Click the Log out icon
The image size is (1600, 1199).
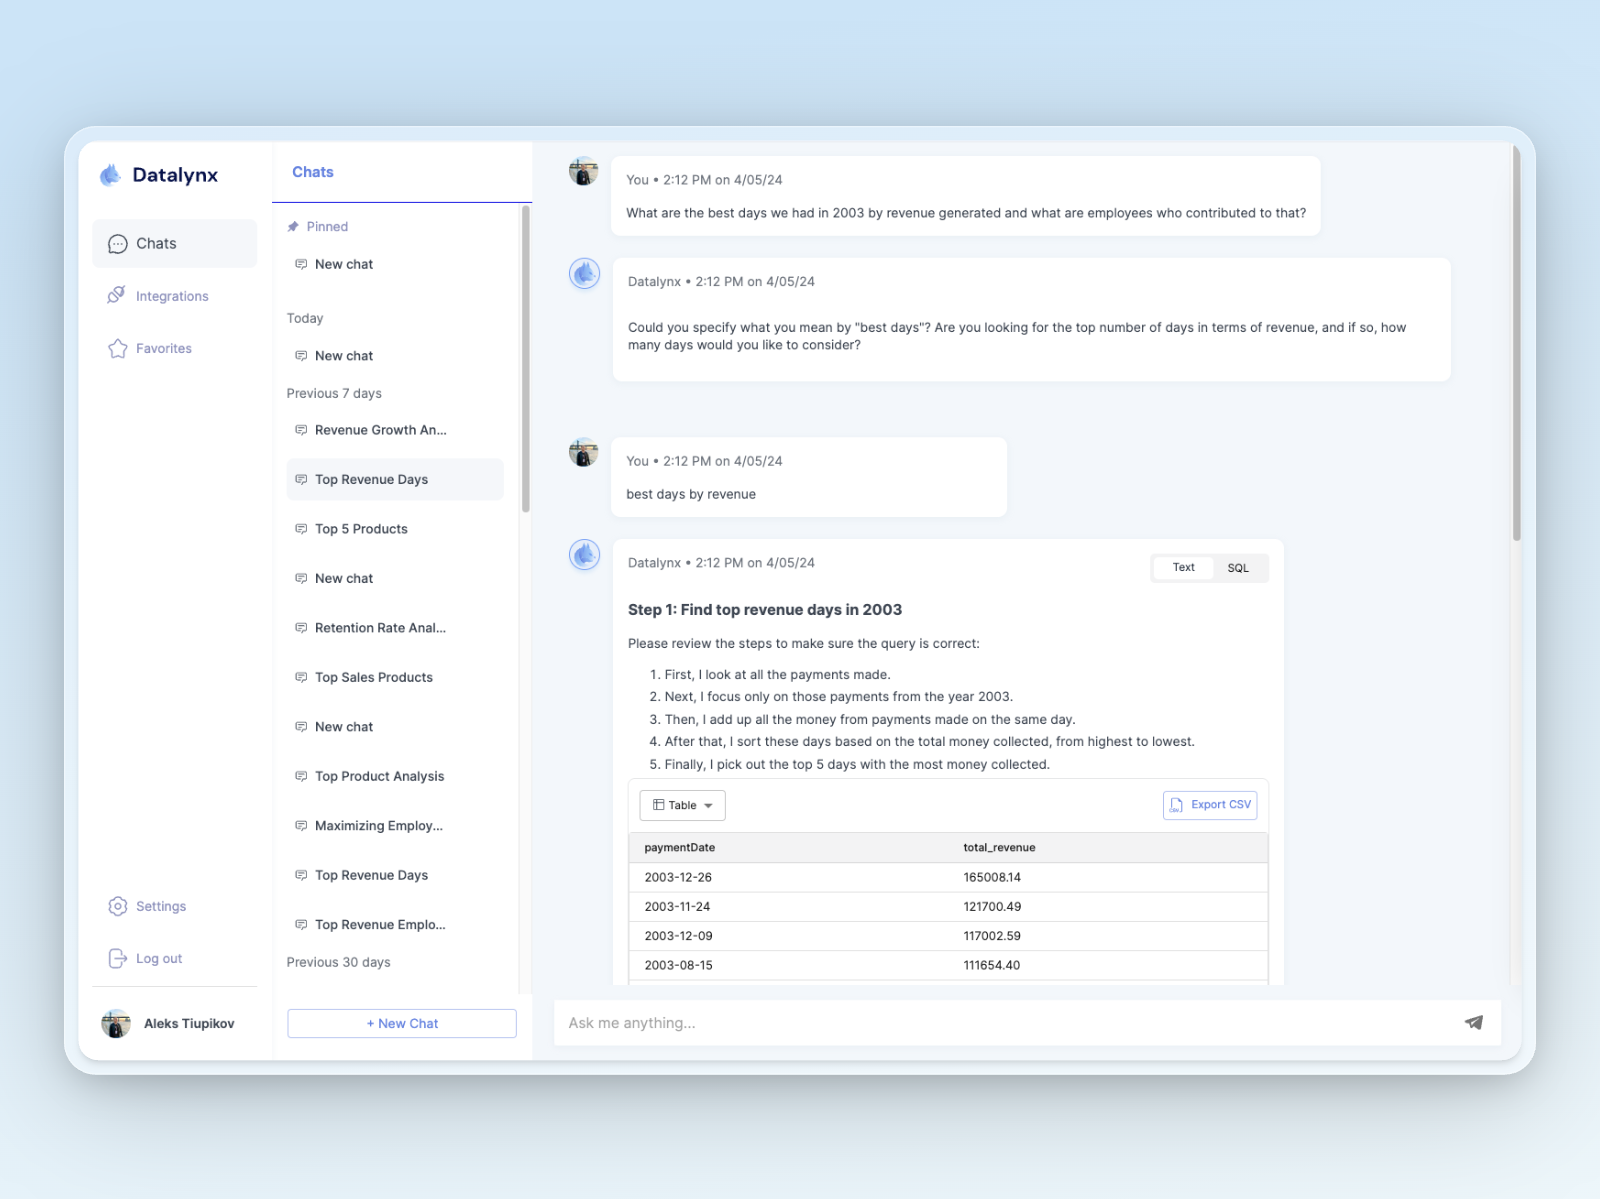click(117, 958)
